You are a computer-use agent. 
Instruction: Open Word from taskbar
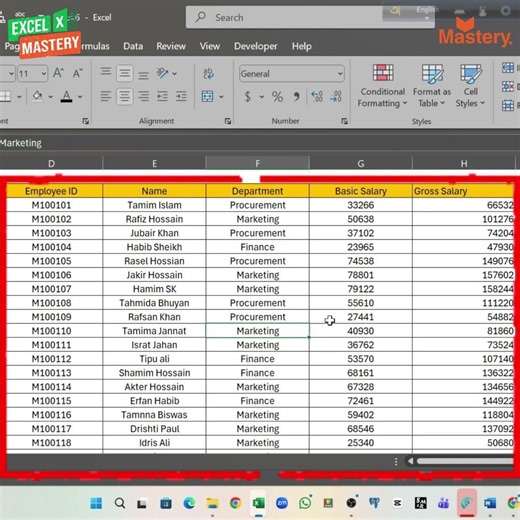[x=490, y=503]
